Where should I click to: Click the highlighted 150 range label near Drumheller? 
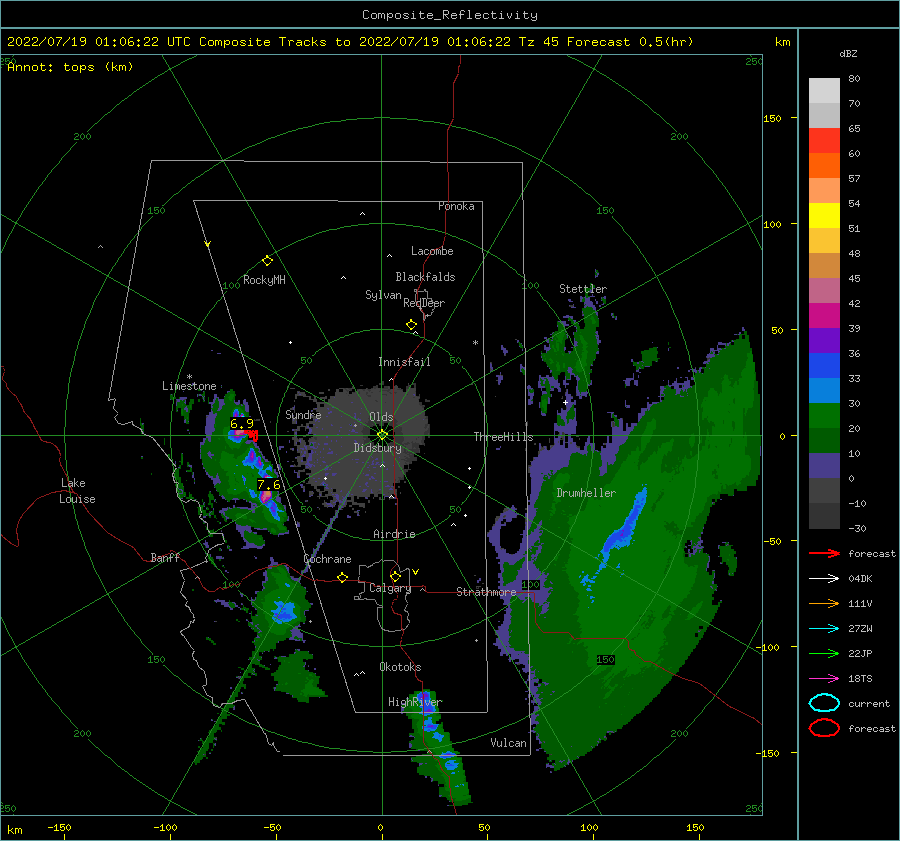click(x=606, y=660)
